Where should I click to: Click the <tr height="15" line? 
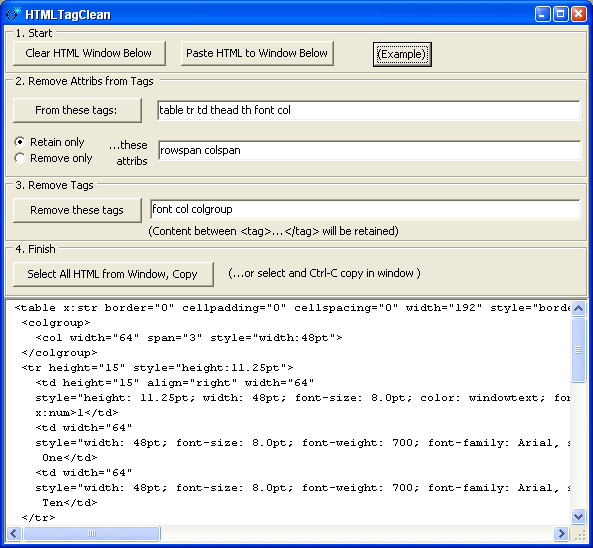point(157,368)
